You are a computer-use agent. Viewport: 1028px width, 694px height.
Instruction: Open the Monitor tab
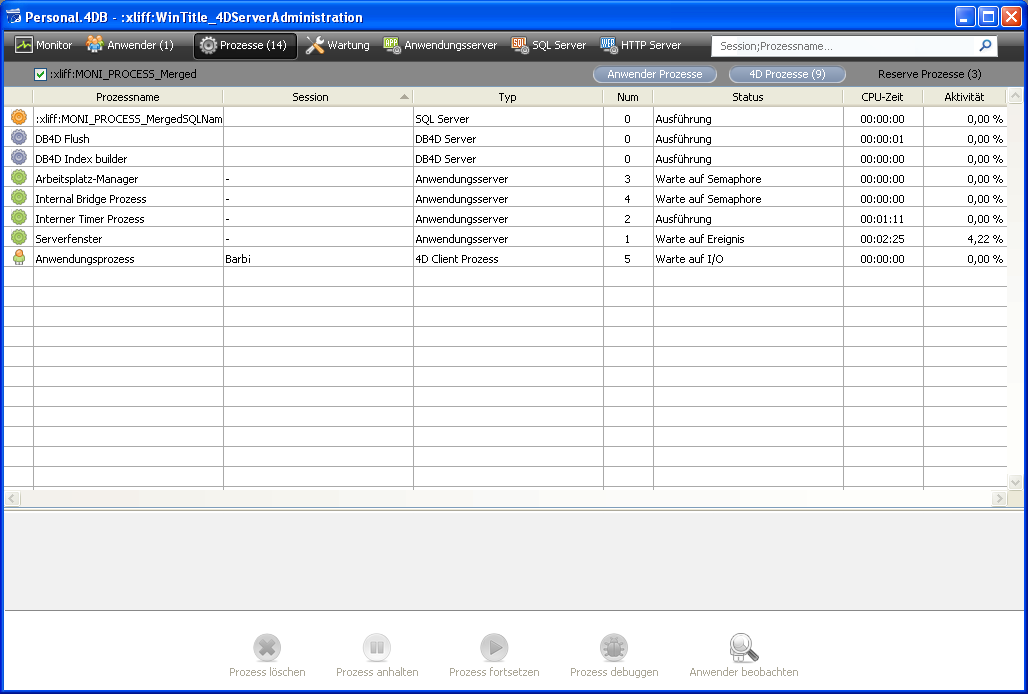pyautogui.click(x=43, y=45)
